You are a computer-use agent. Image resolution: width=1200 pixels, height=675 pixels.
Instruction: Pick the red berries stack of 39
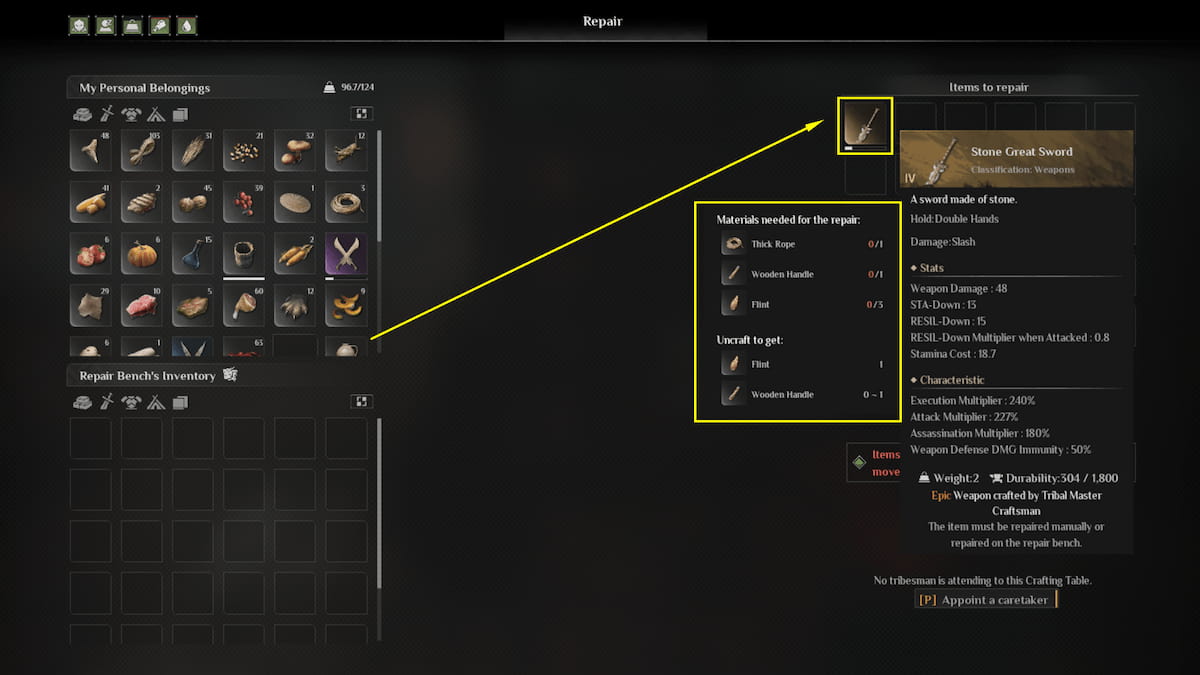(243, 202)
